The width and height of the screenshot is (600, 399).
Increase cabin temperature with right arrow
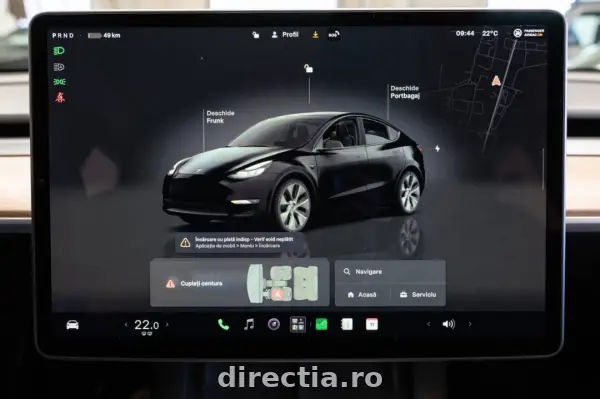click(167, 324)
